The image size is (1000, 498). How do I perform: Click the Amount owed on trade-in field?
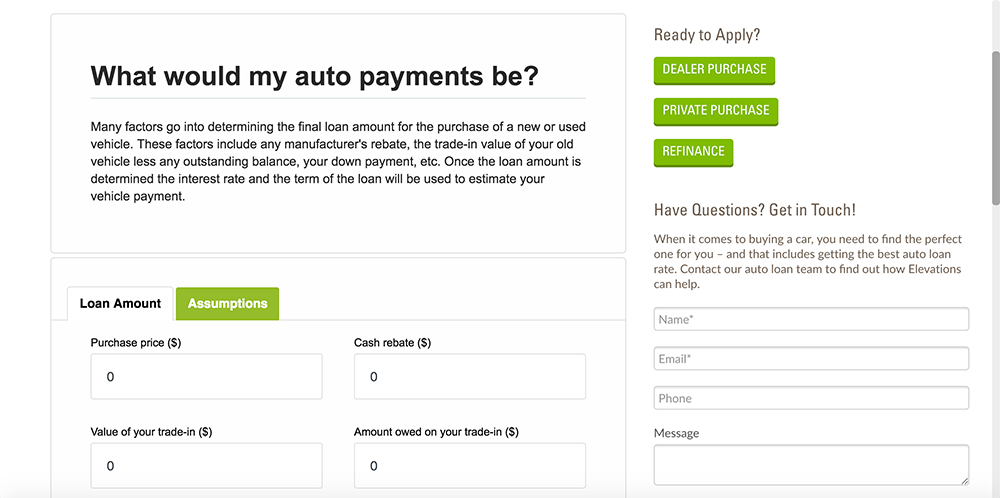[x=469, y=466]
